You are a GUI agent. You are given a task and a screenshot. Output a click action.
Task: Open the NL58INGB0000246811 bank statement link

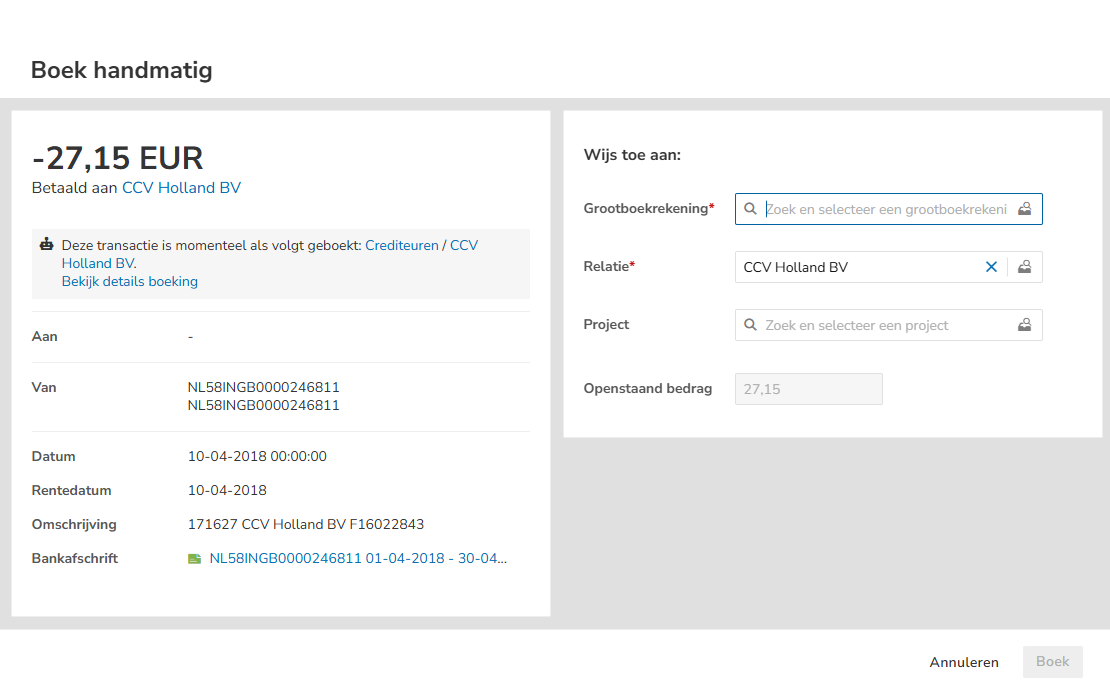pos(358,559)
